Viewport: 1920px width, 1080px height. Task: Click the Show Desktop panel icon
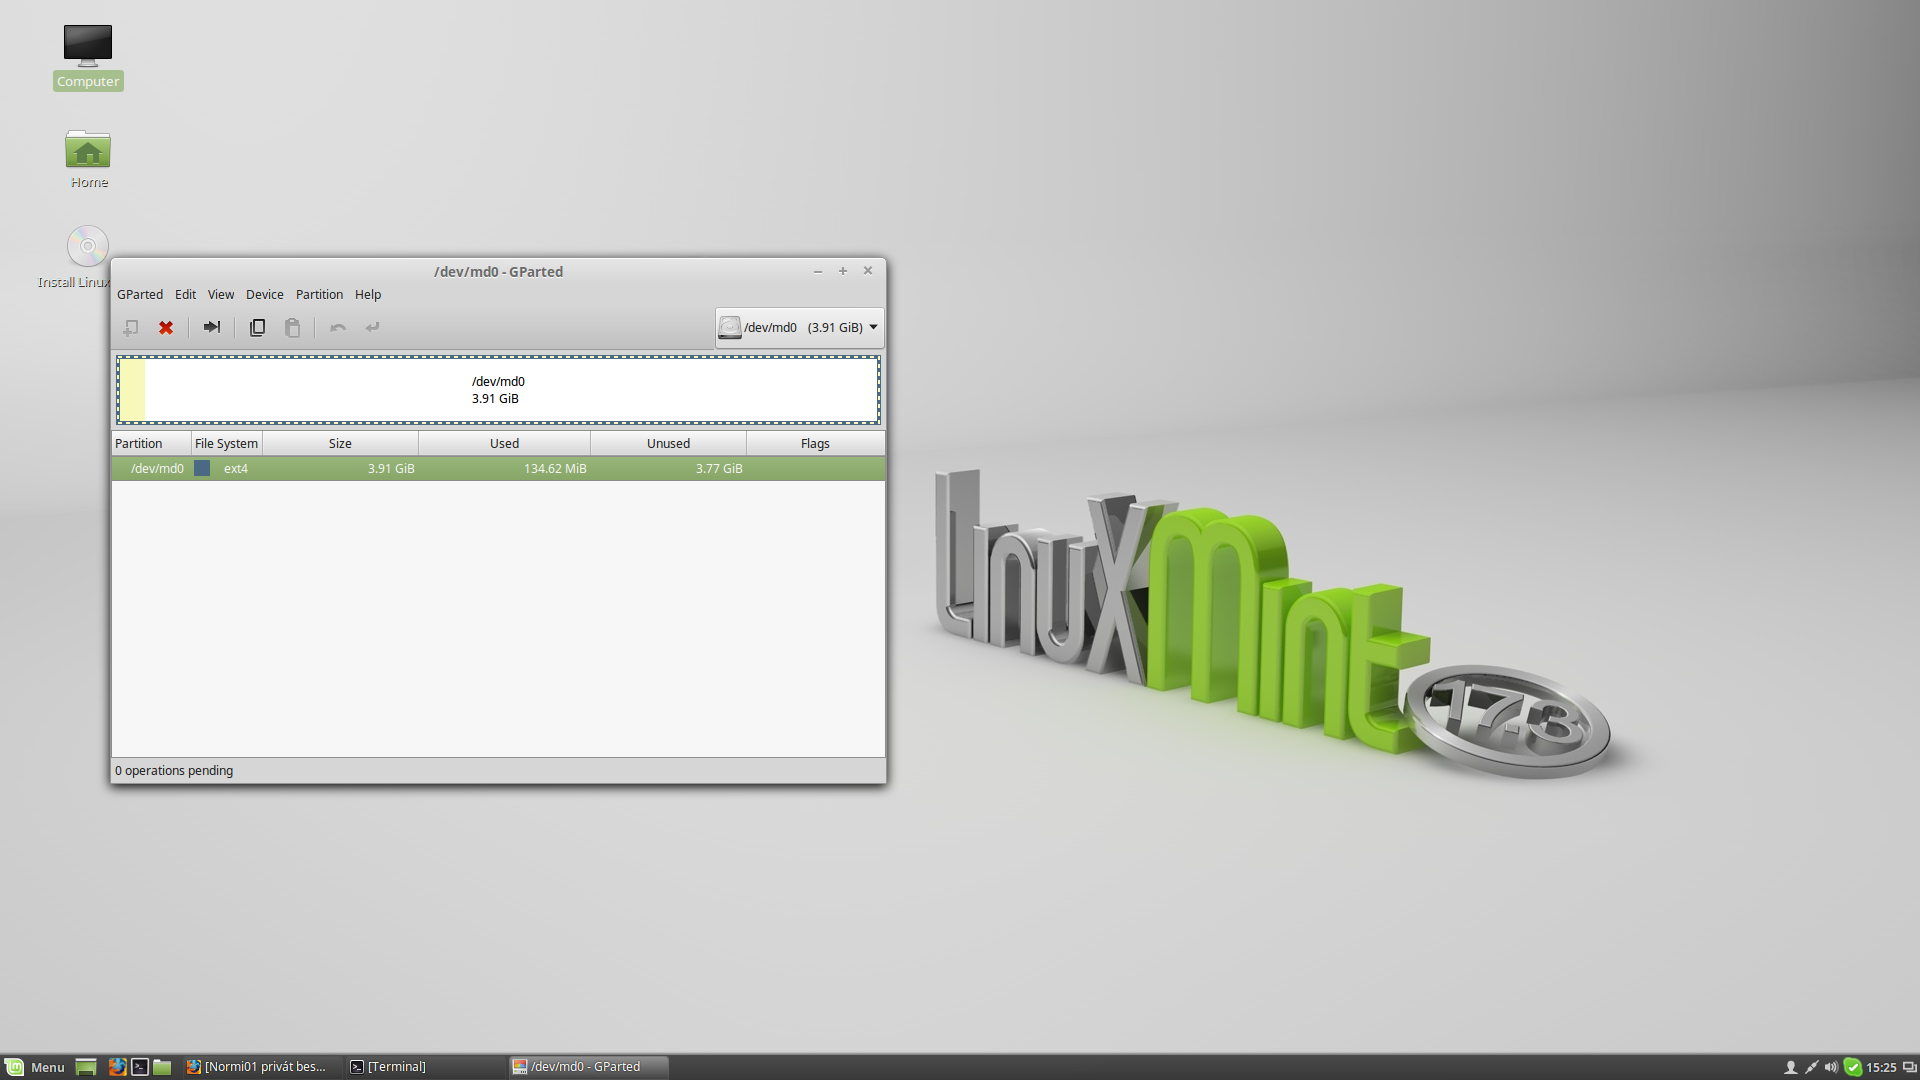[x=86, y=1067]
